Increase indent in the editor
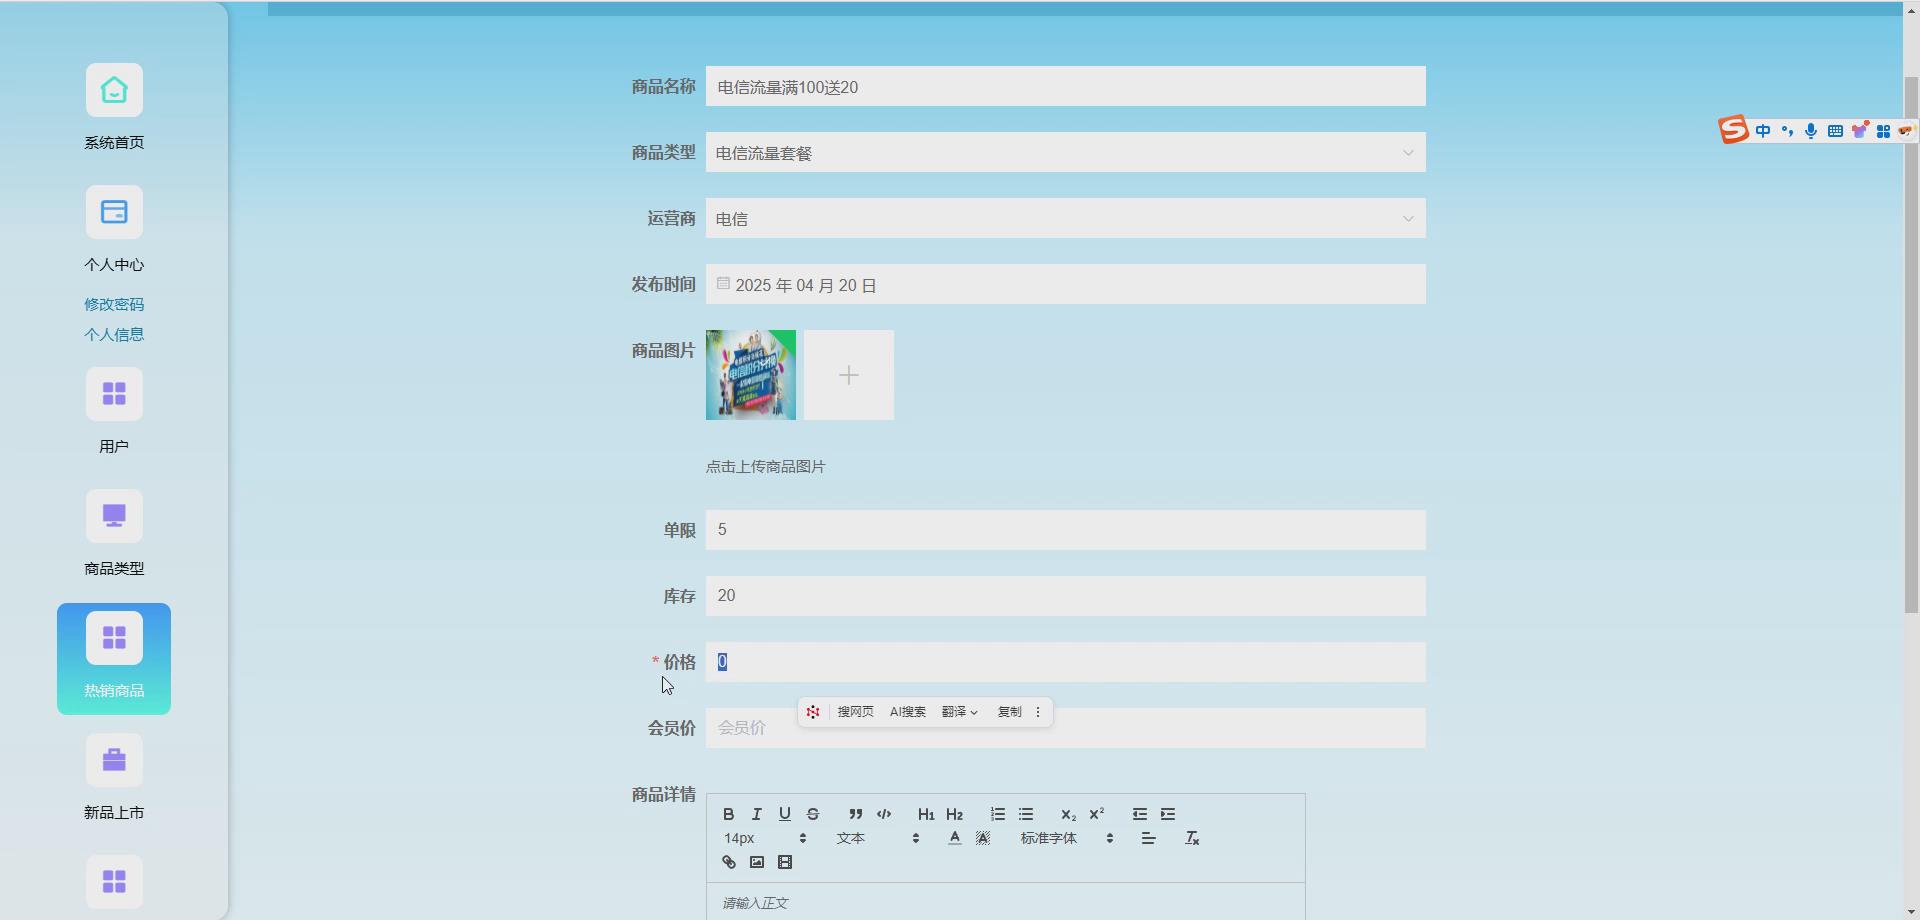Screen dimensions: 1920x920 (1167, 814)
